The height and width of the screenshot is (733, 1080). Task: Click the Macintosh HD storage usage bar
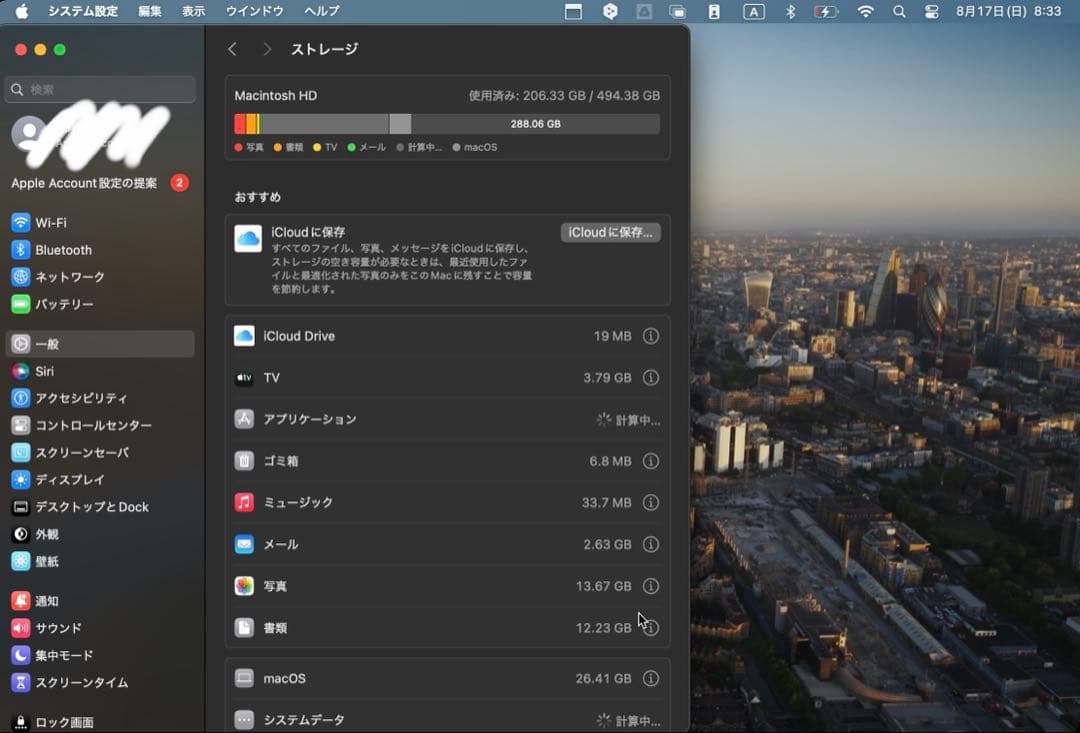tap(447, 124)
